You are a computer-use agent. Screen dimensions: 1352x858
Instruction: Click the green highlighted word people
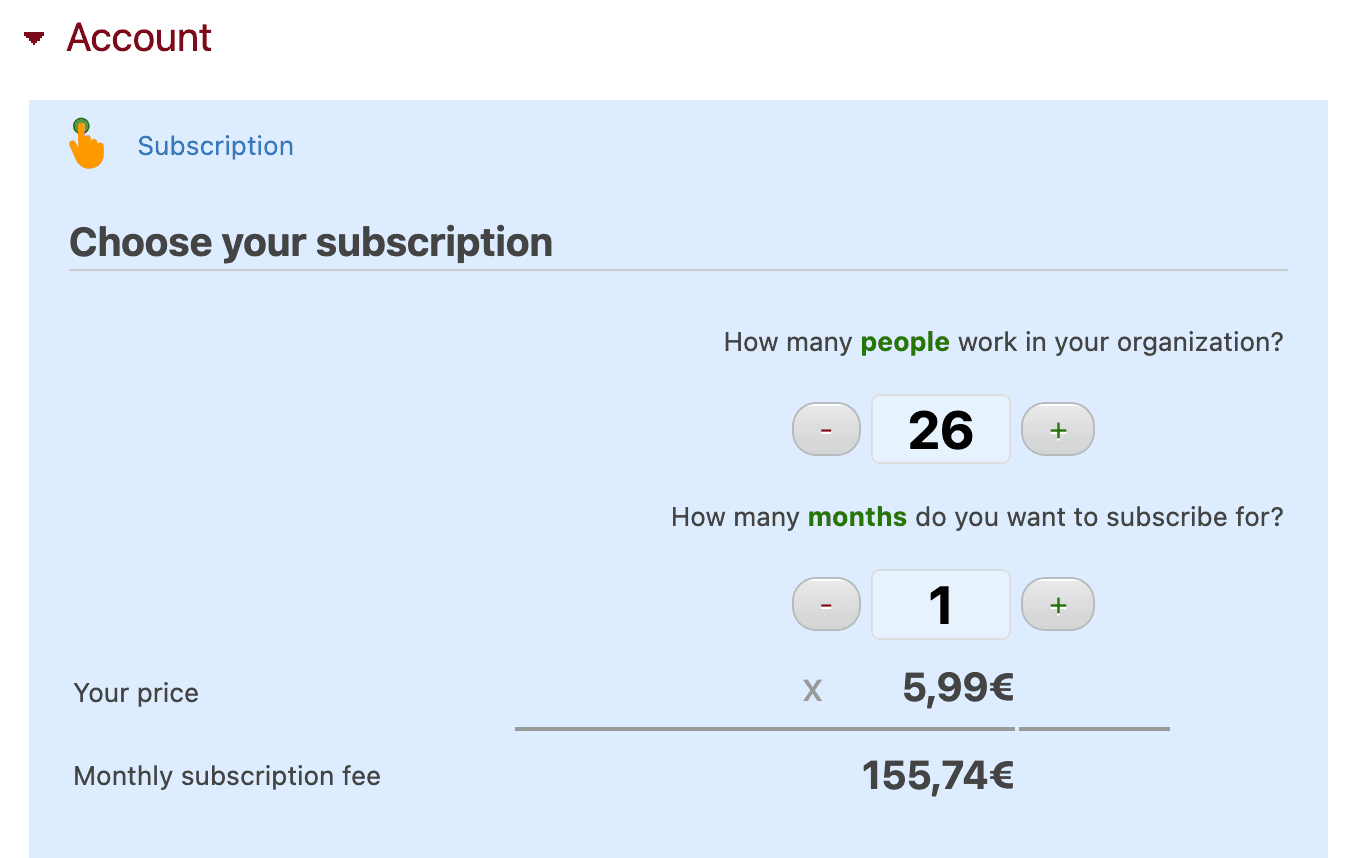tap(904, 342)
